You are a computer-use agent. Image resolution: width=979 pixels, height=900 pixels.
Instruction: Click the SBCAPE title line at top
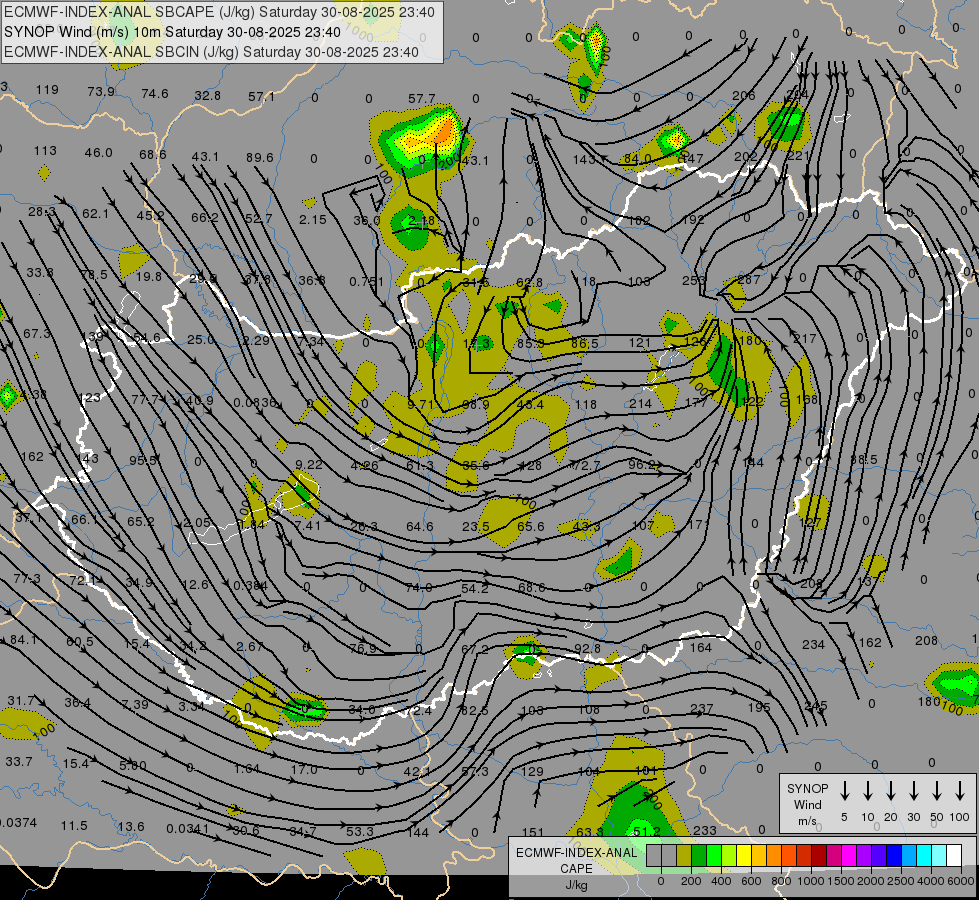tap(219, 12)
